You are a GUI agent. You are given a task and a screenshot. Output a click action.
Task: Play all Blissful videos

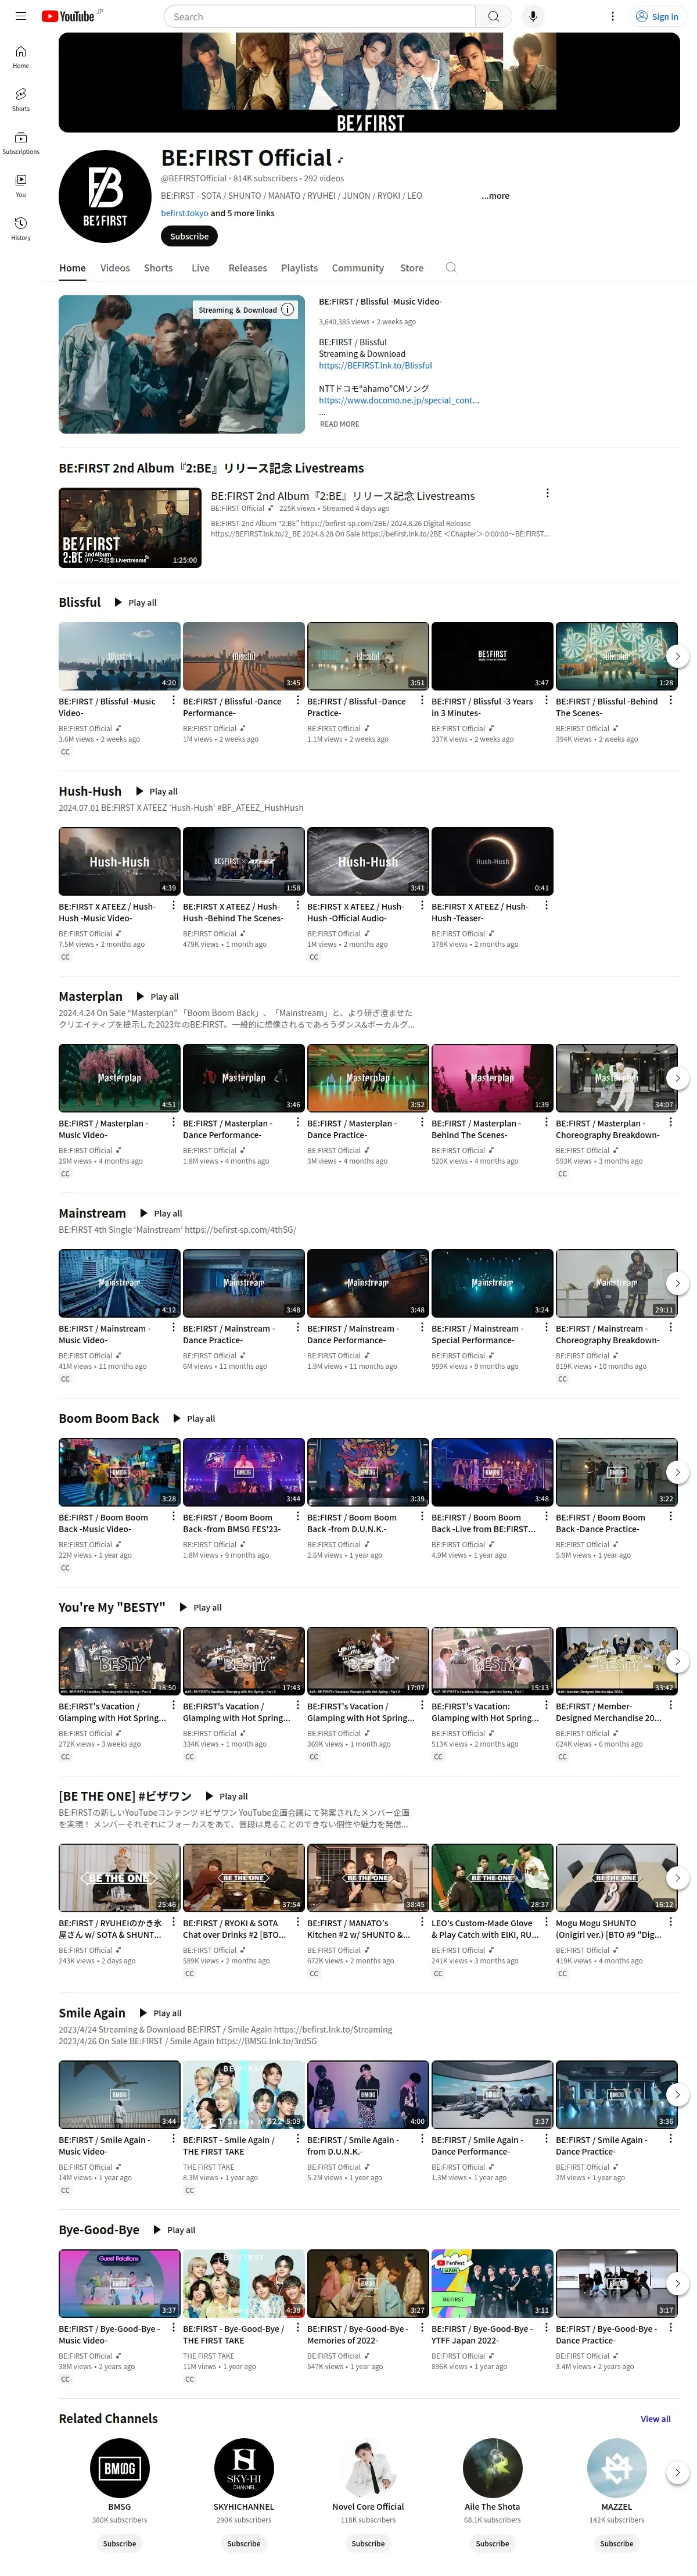click(135, 602)
